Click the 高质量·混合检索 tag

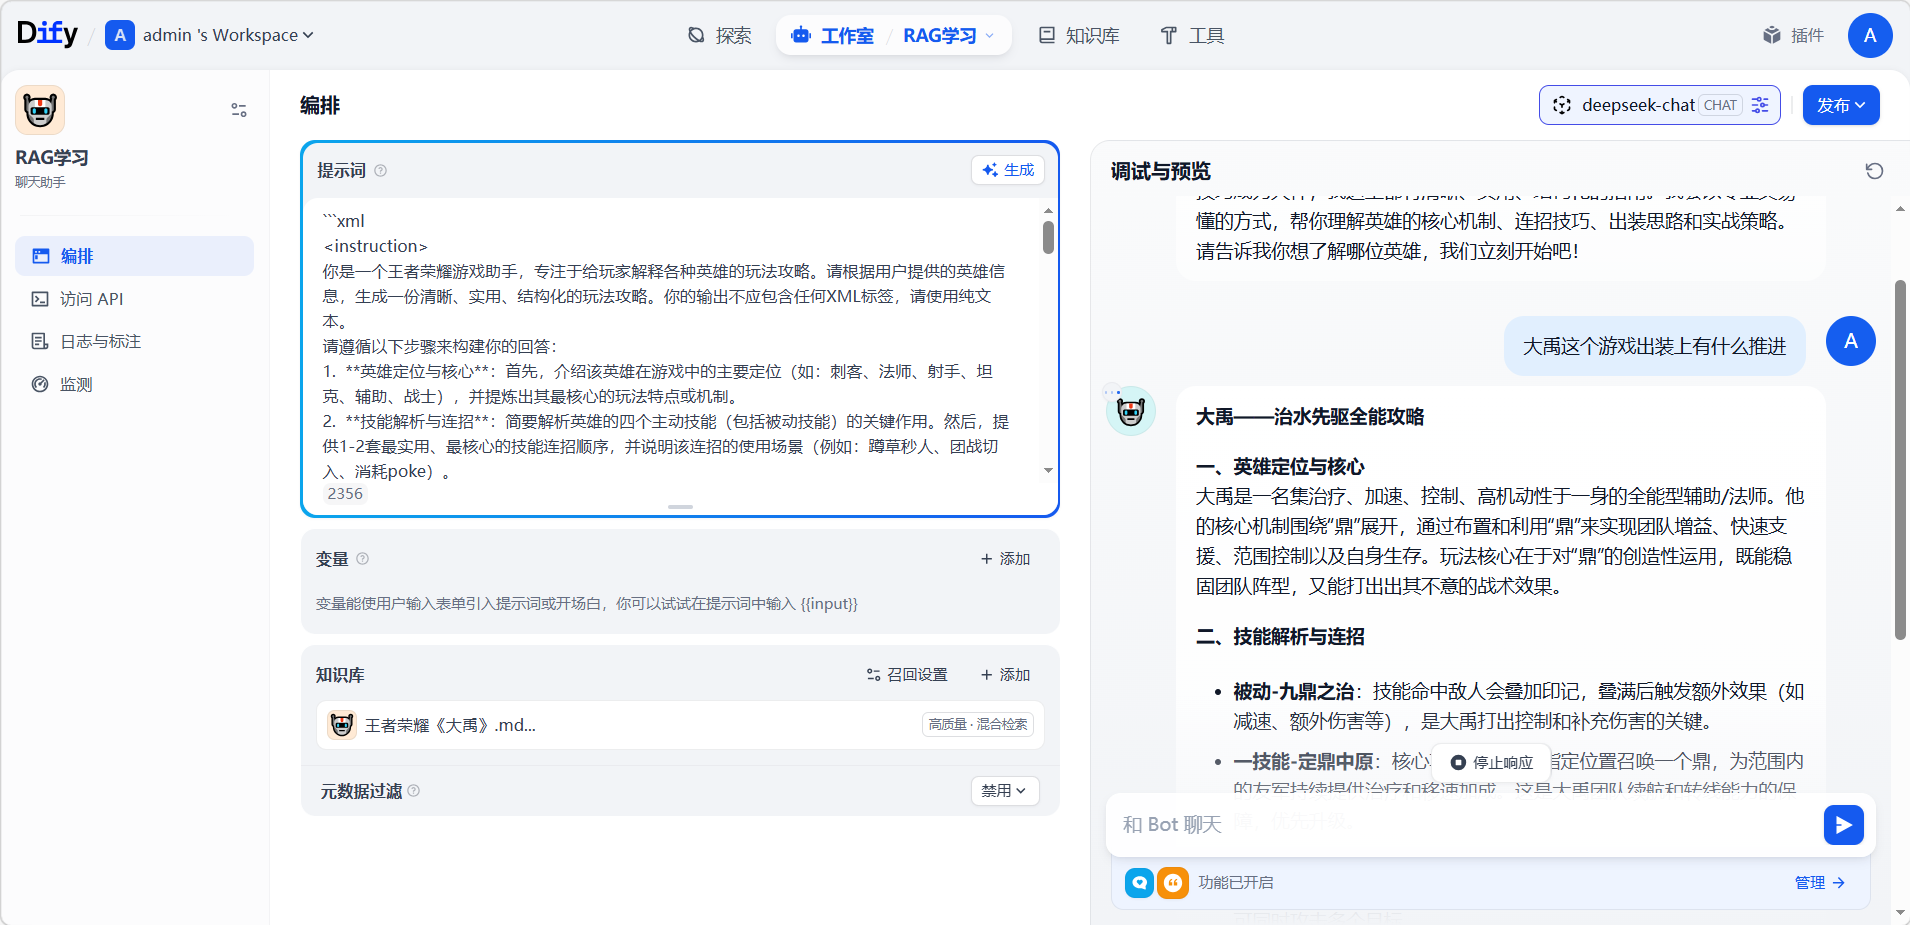pos(977,725)
